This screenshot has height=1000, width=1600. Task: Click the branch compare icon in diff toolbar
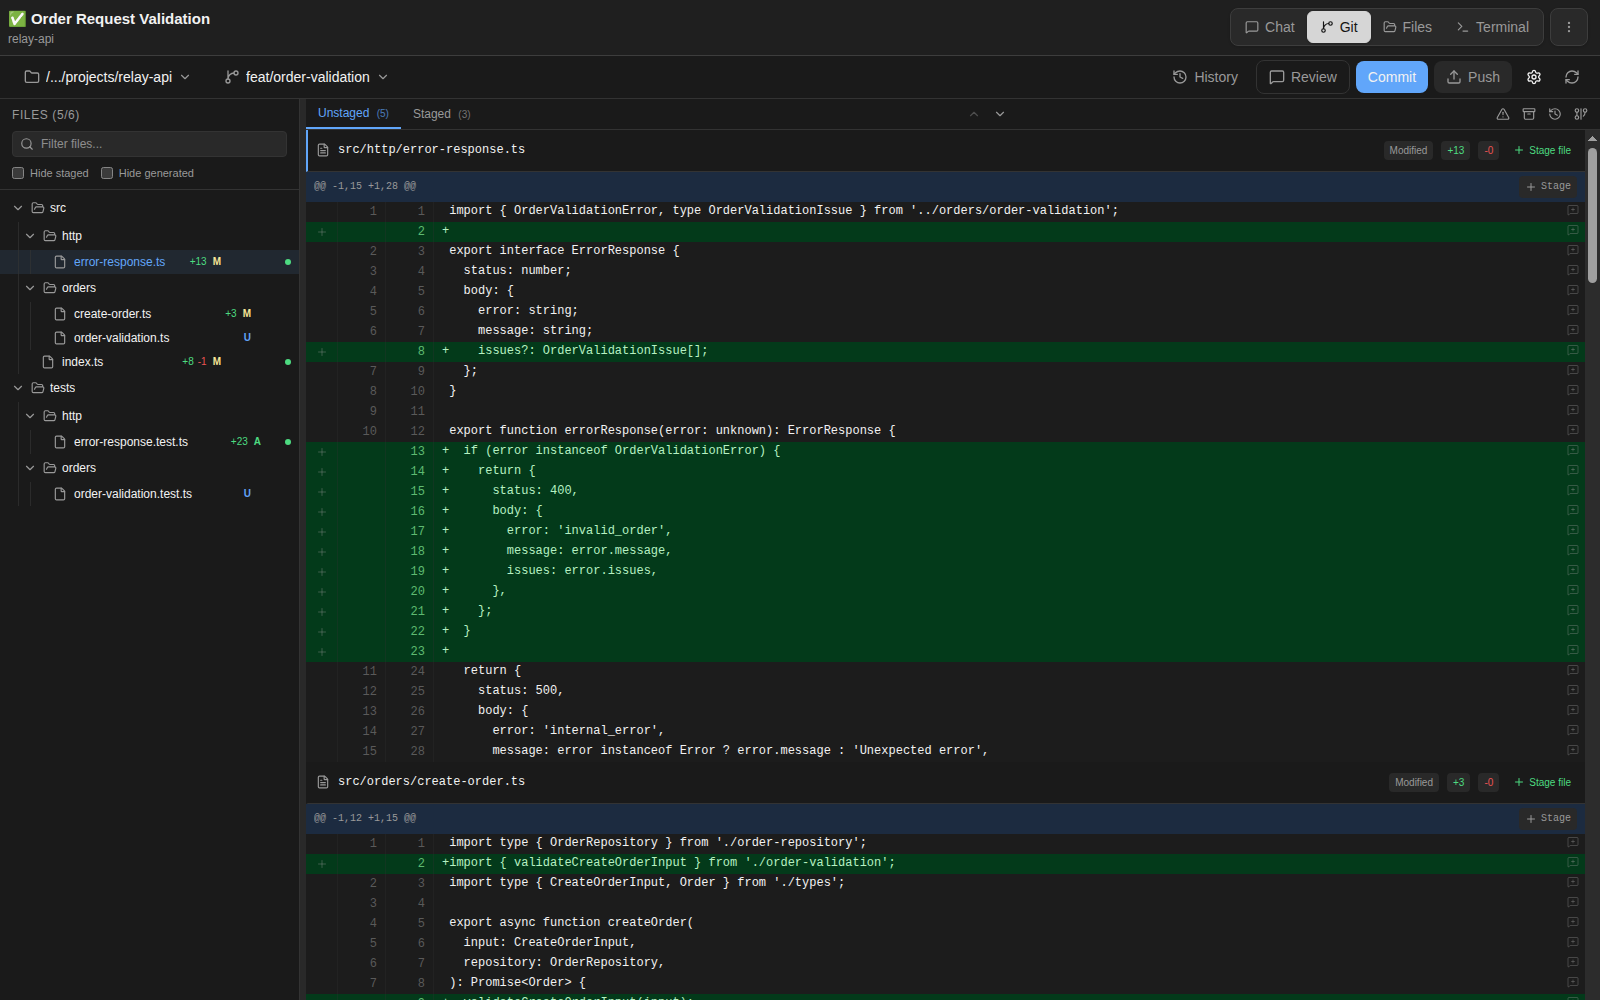tap(1580, 114)
